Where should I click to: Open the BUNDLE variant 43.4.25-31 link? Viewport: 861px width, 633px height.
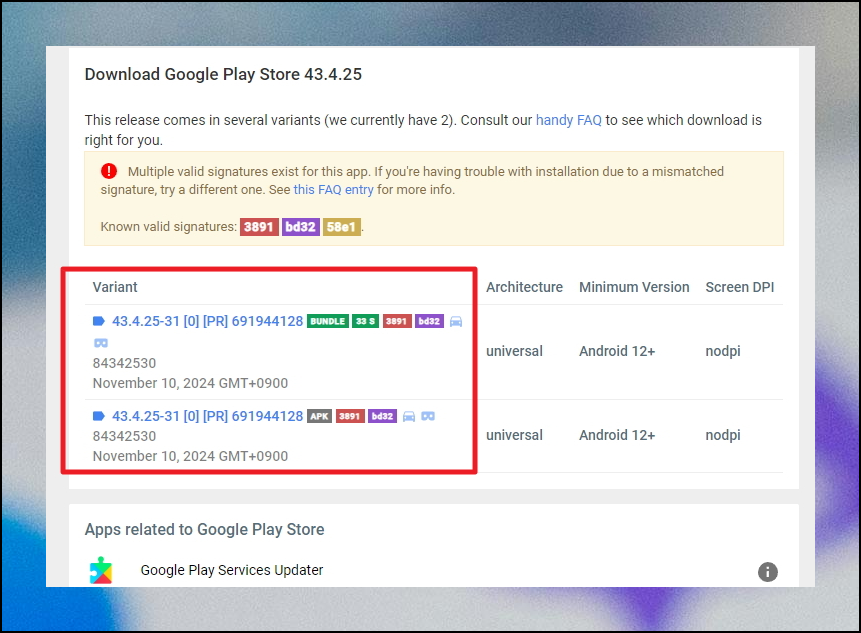point(208,321)
